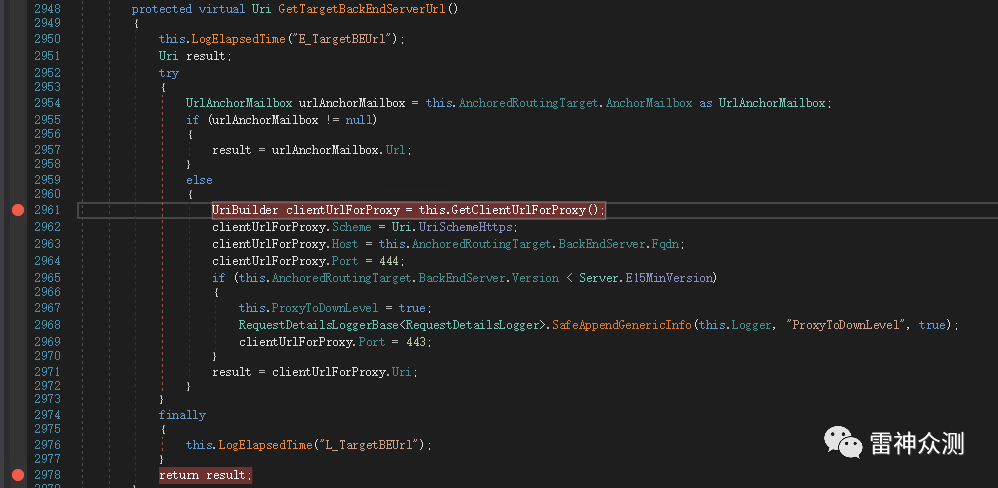
Task: Click the Logger property on line 2968
Action: coord(751,325)
